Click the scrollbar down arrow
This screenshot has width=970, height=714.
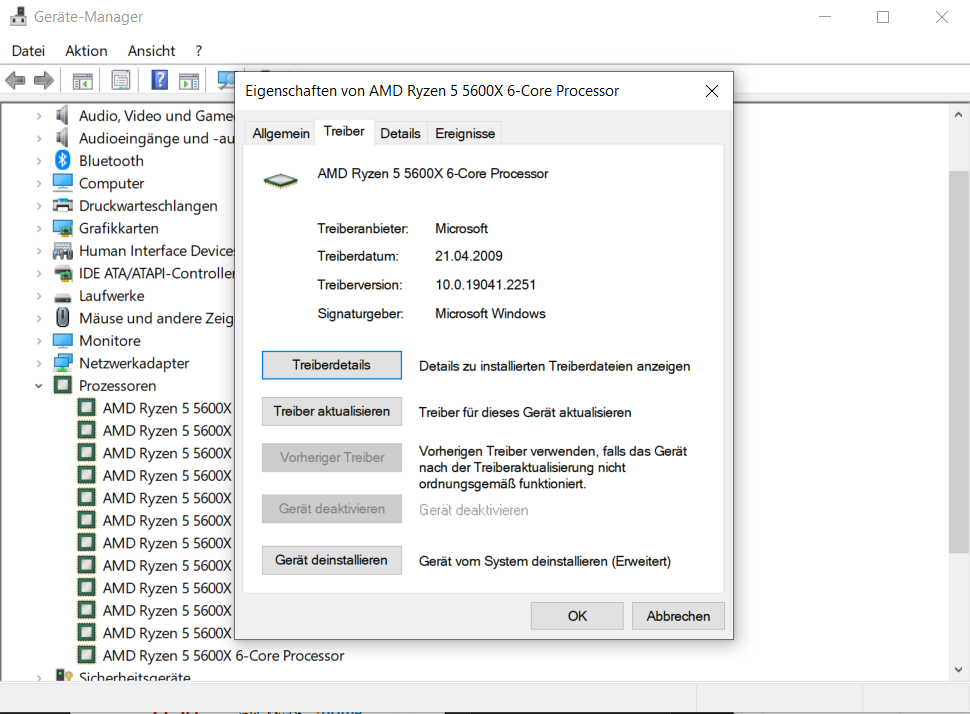[958, 669]
